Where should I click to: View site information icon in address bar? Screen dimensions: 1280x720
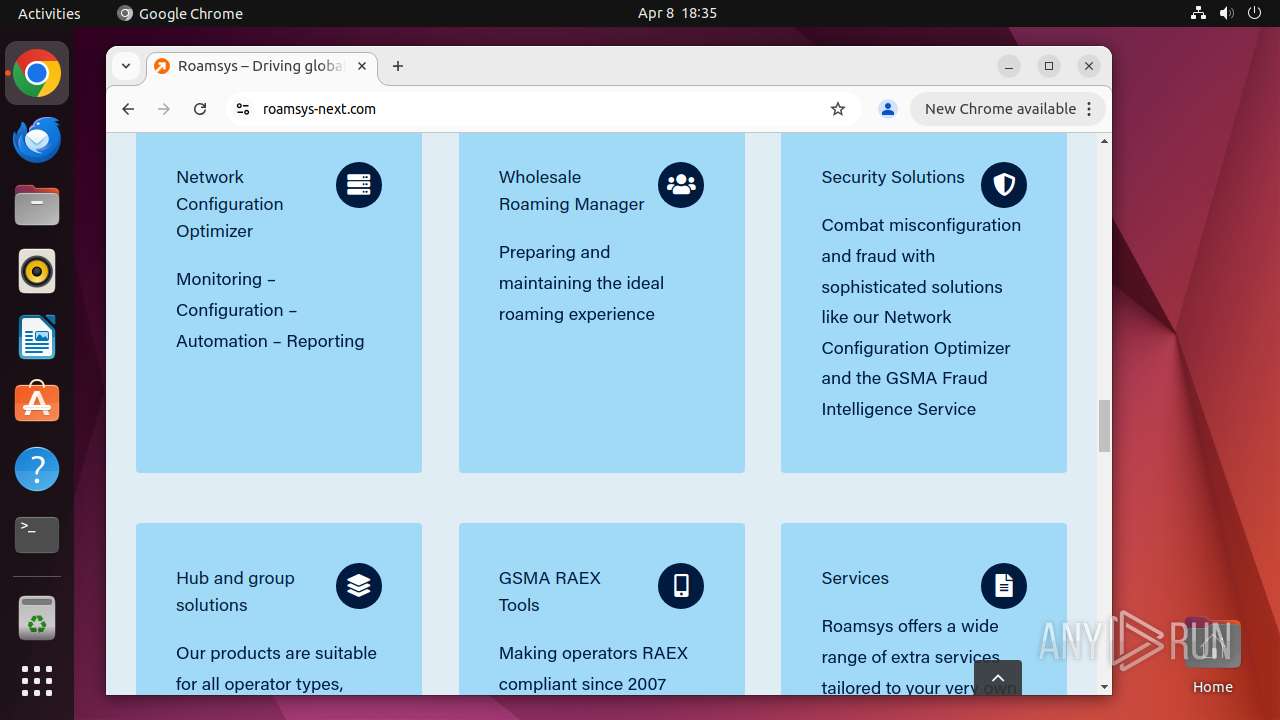242,109
